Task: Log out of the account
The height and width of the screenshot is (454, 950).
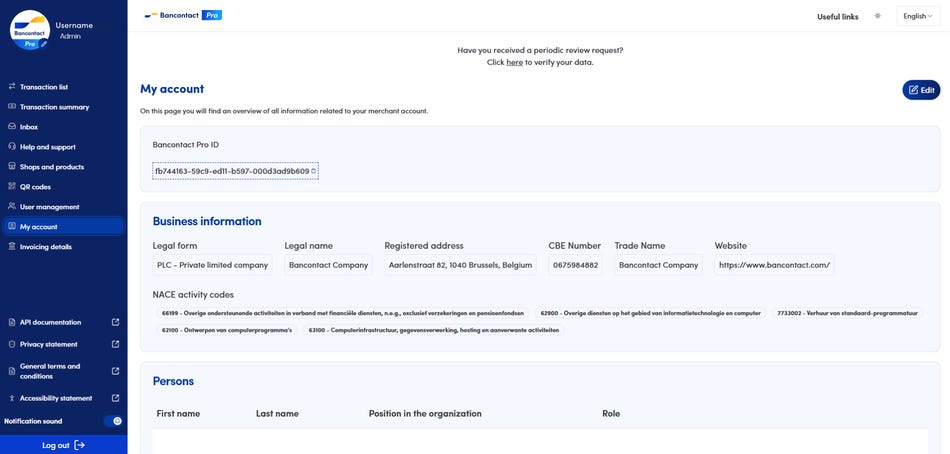Action: click(63, 445)
